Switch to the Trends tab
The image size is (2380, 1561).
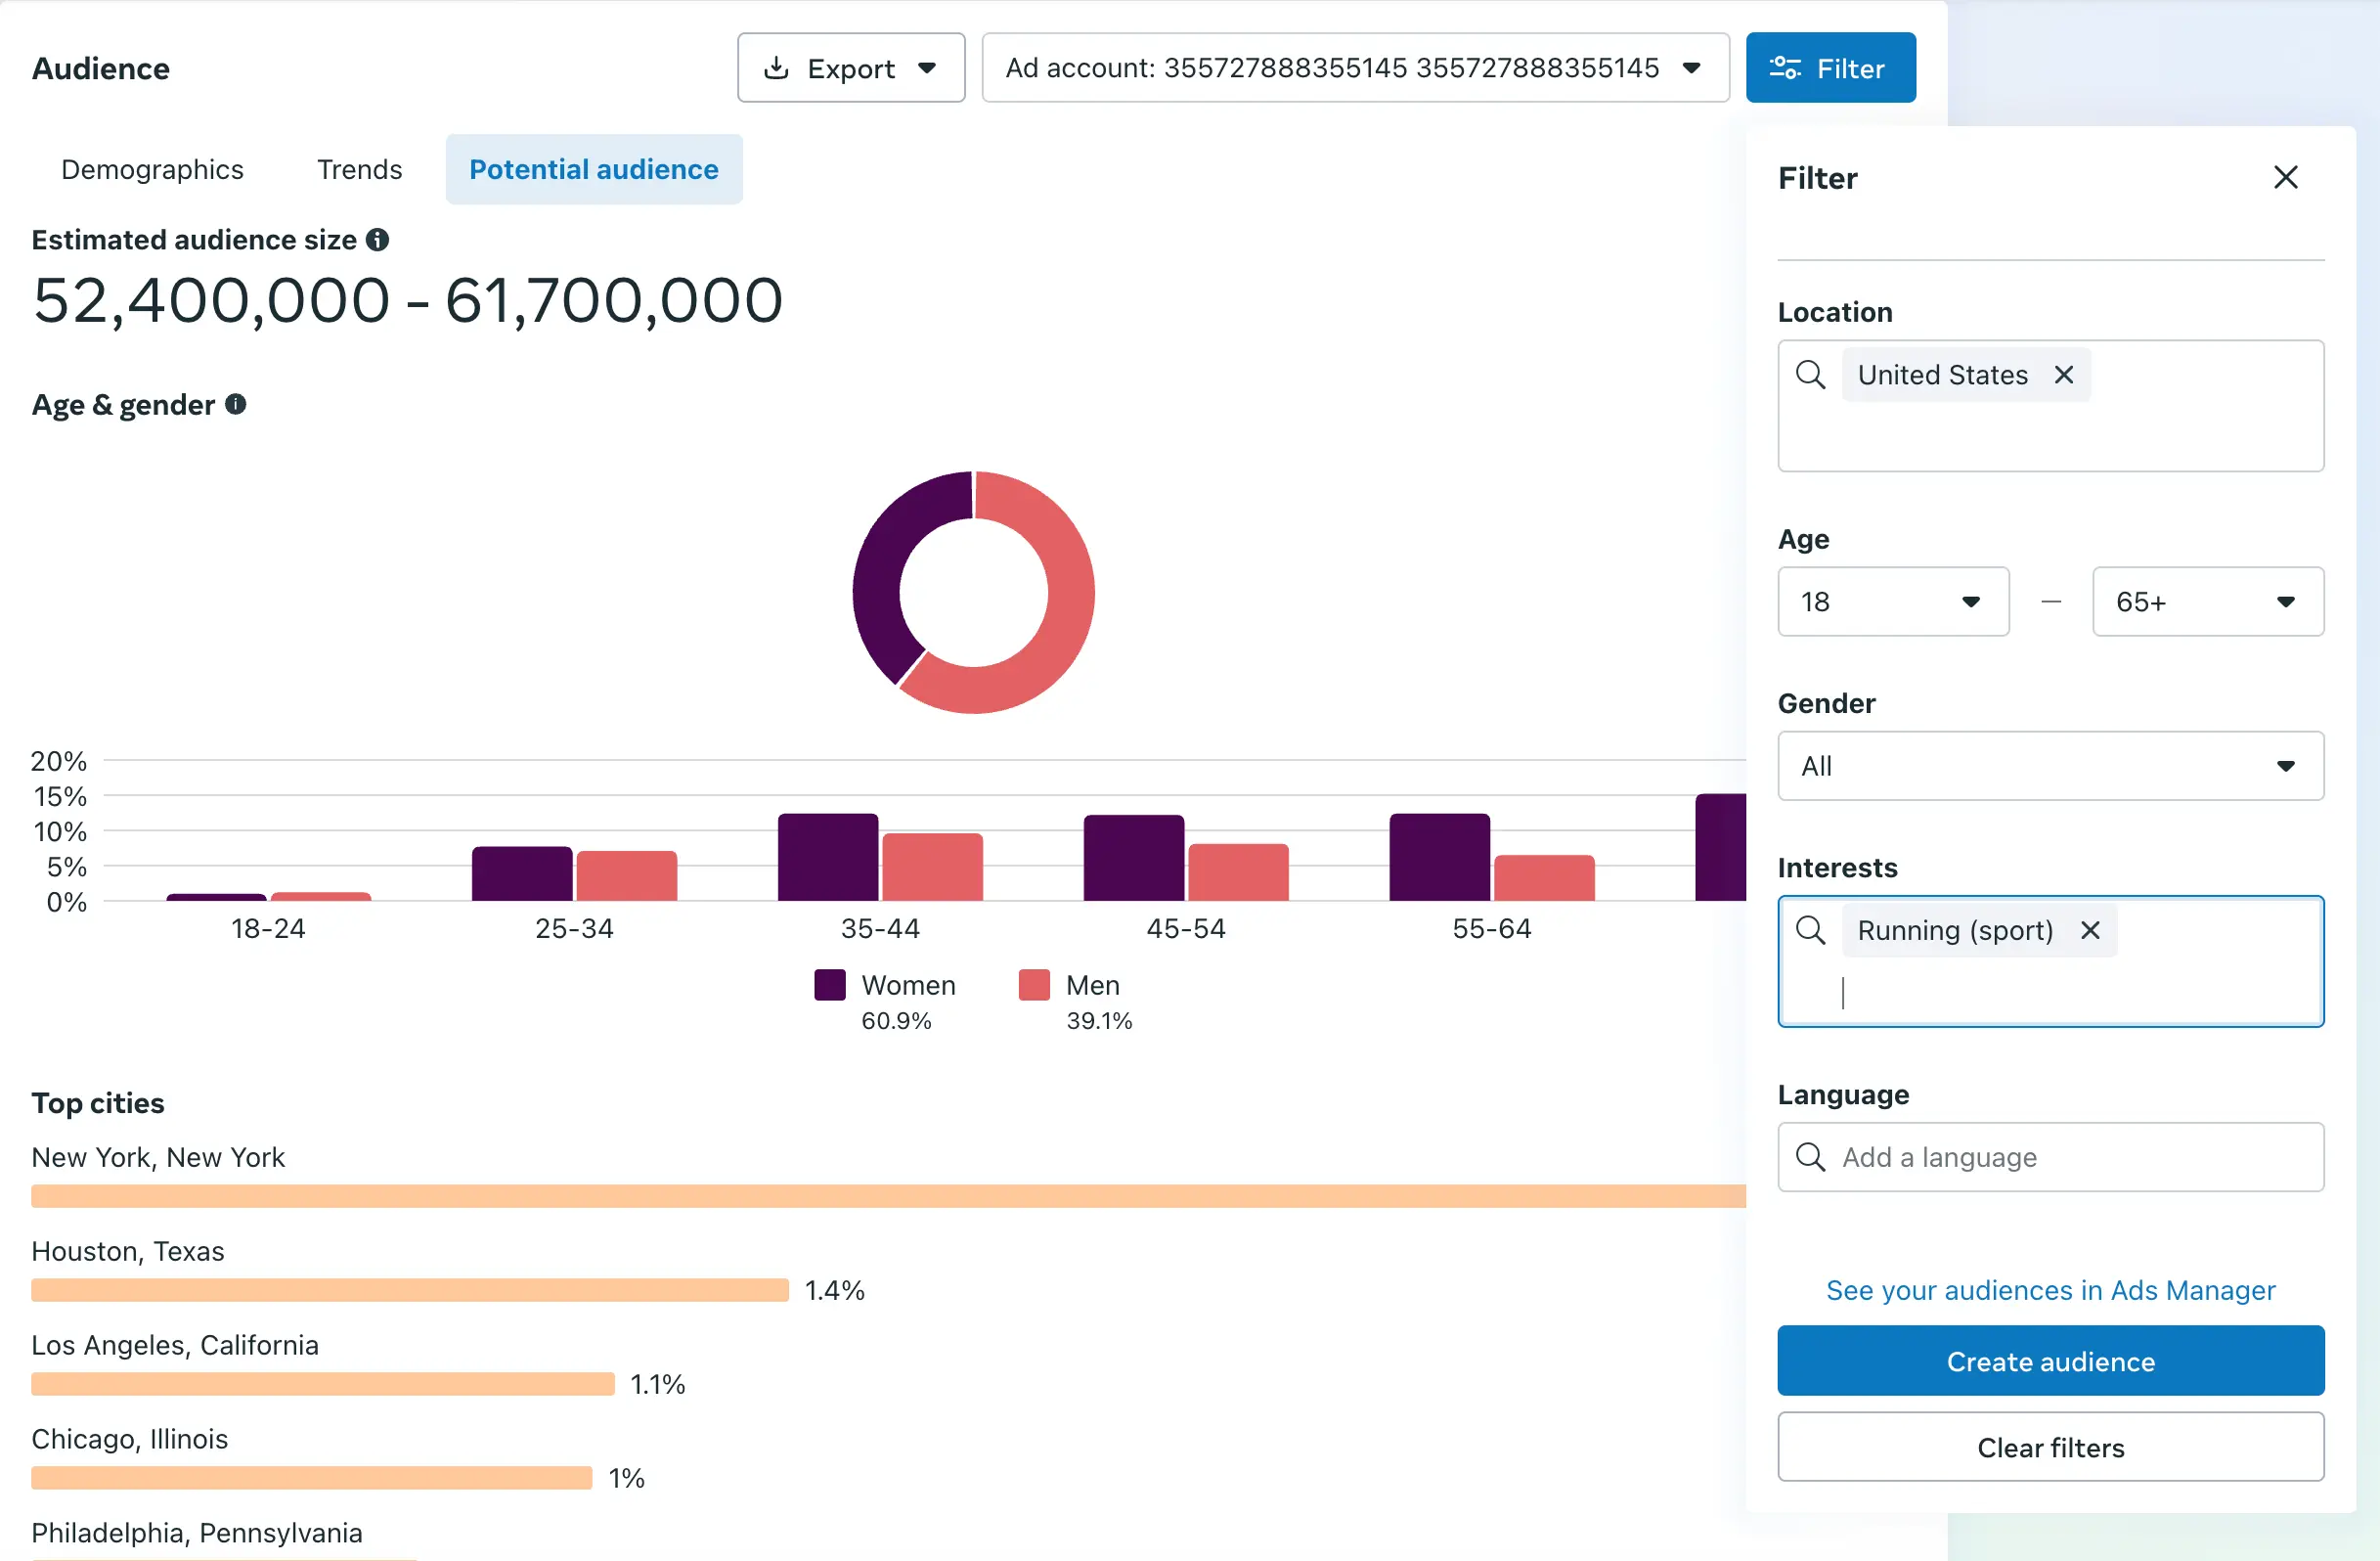click(359, 170)
